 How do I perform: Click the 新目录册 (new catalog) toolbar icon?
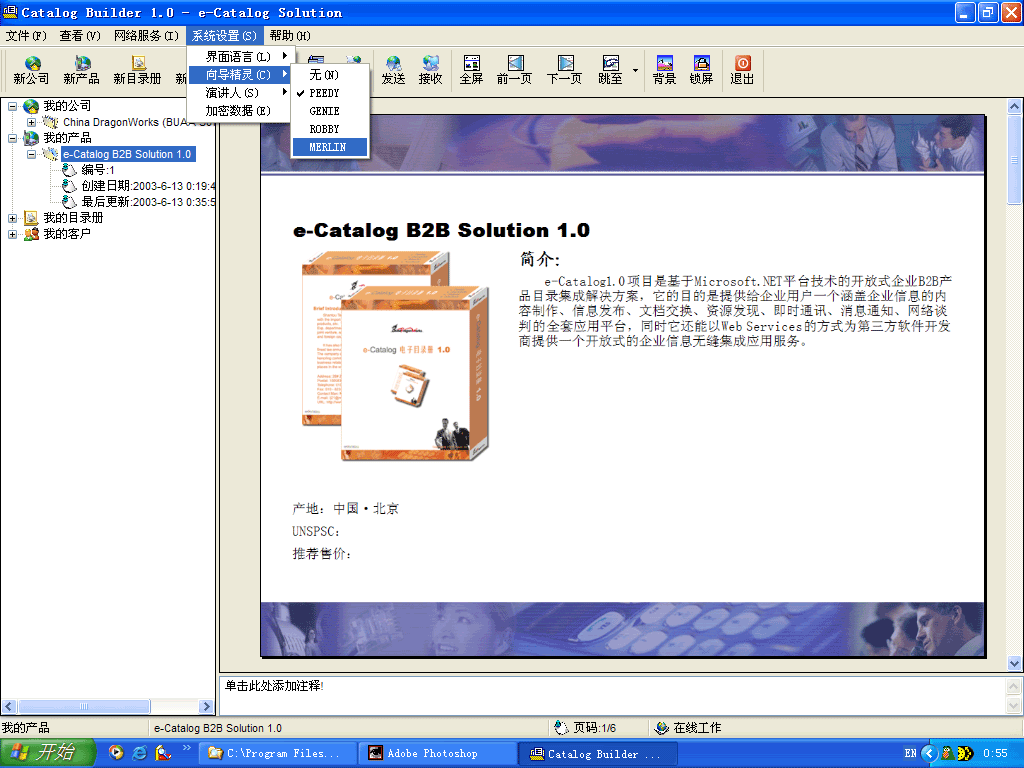click(137, 70)
